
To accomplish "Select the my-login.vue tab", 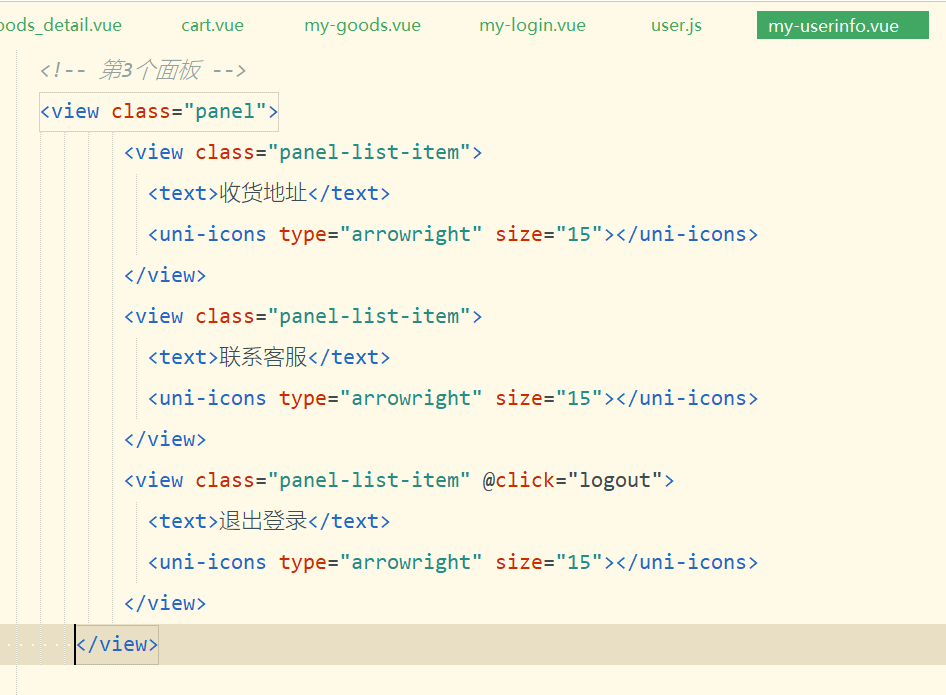I will click(533, 25).
